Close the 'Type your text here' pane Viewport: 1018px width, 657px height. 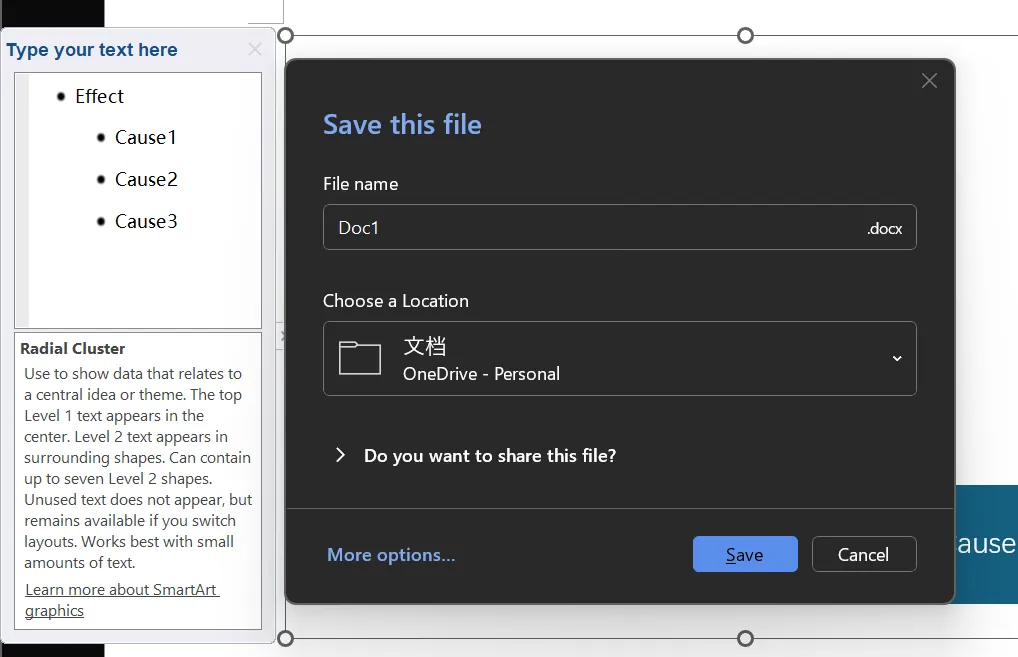pos(255,49)
